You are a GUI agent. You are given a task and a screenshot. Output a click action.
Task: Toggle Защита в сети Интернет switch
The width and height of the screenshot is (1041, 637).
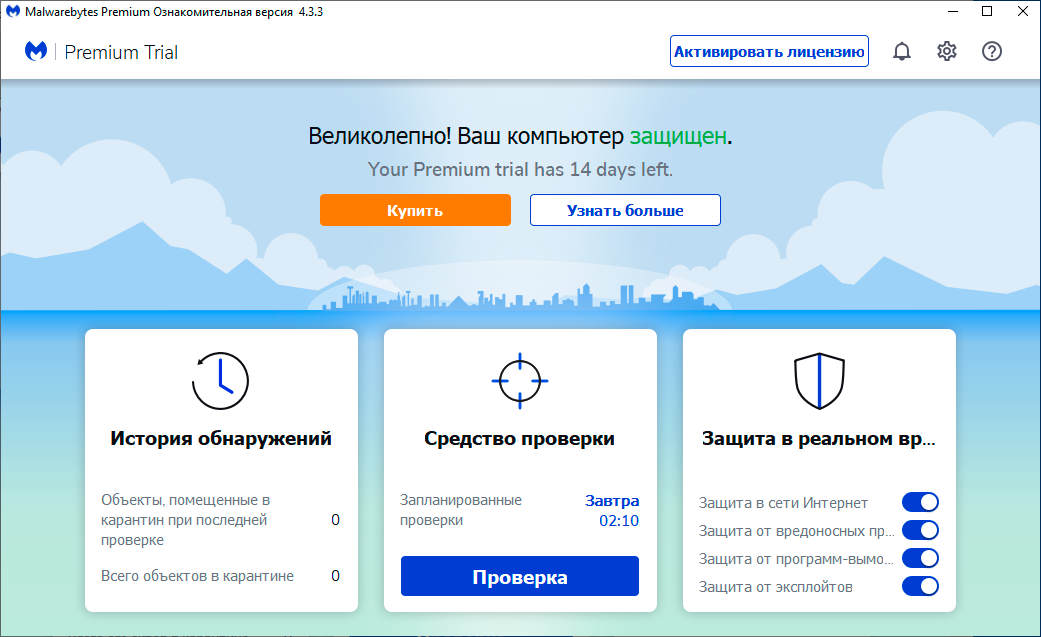(920, 502)
